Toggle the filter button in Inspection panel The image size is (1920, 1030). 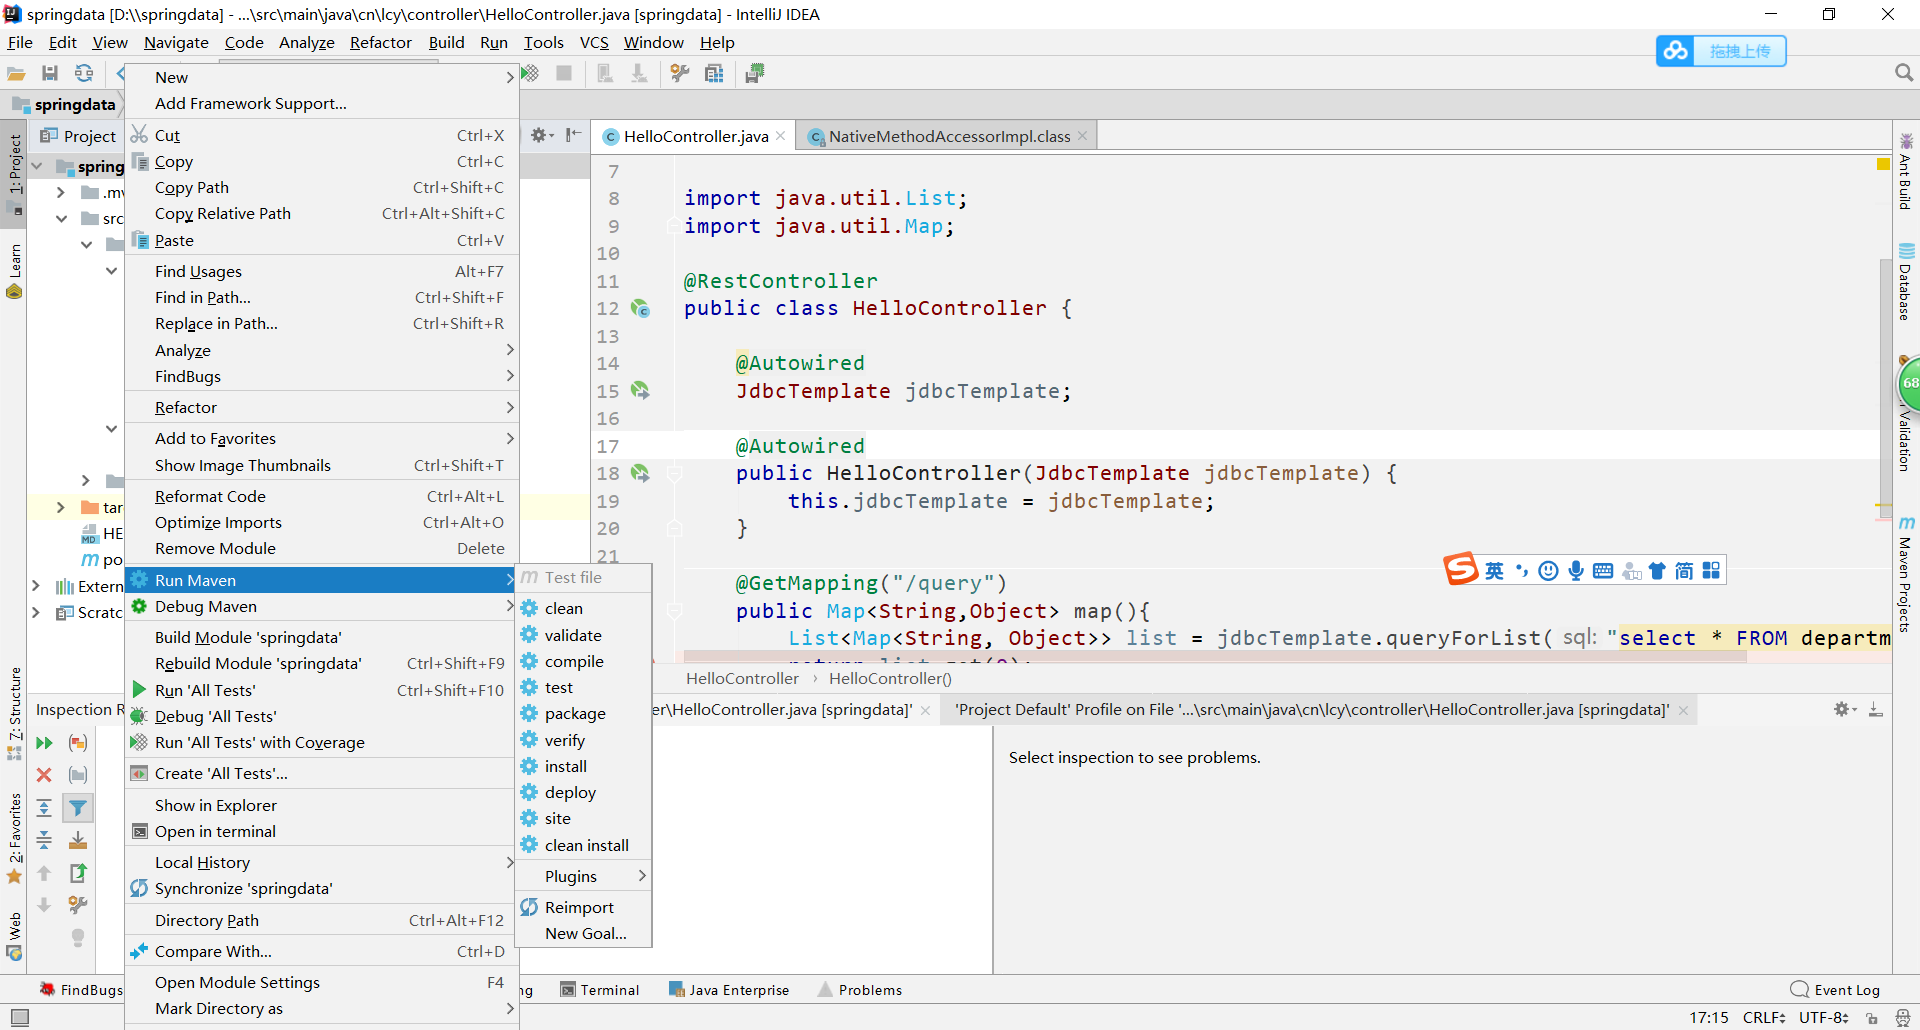pos(78,808)
